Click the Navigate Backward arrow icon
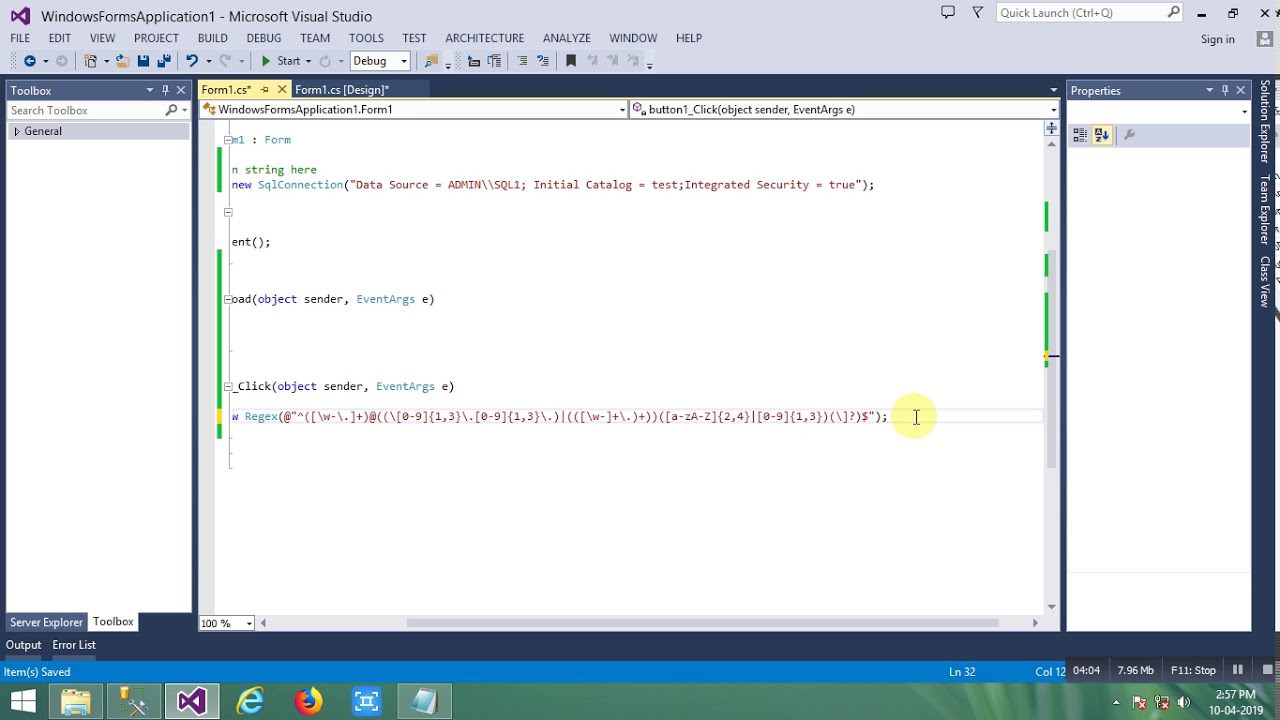This screenshot has width=1280, height=720. 29,61
